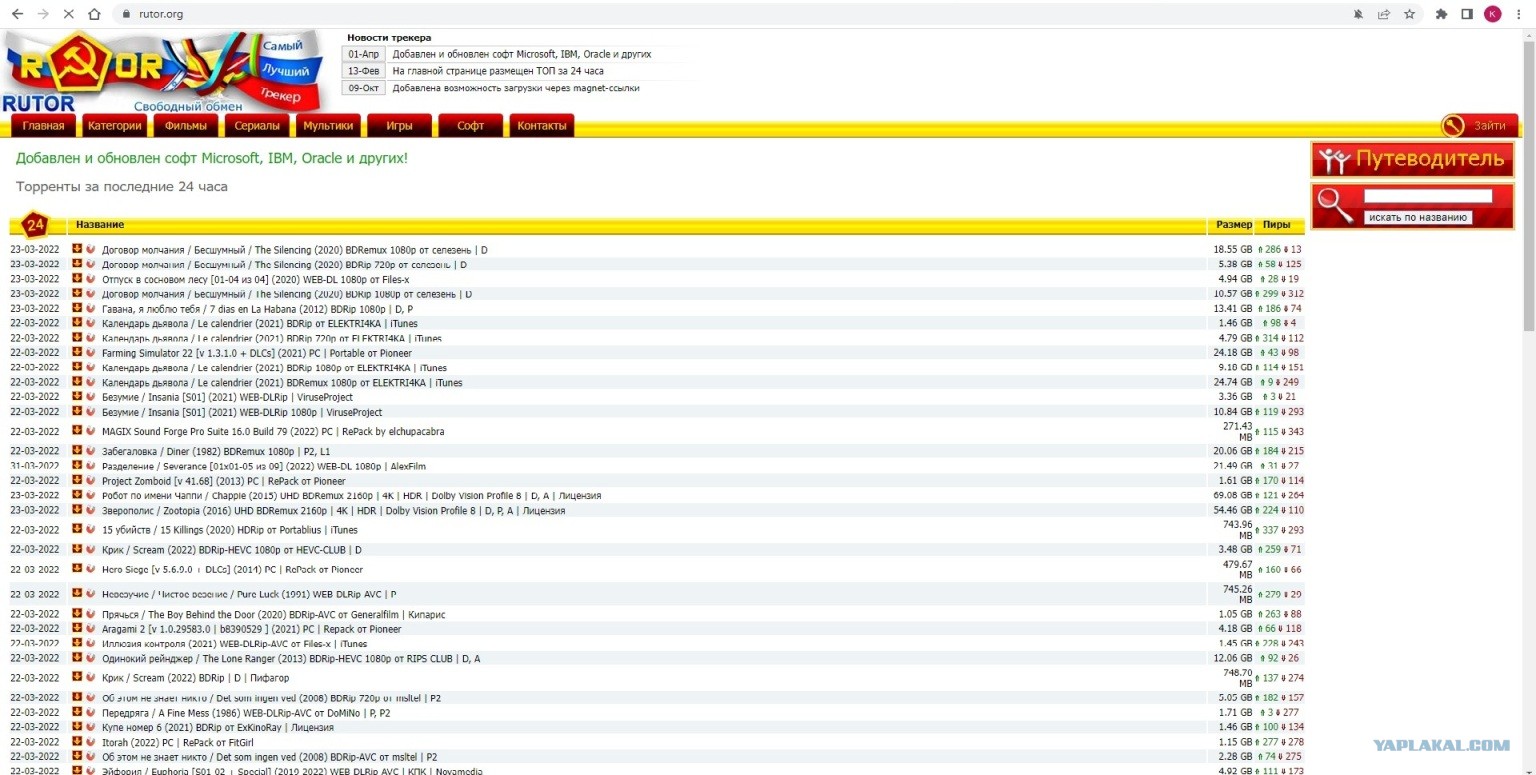Open news about magnet-link downloads
The width and height of the screenshot is (1536, 775).
point(515,88)
